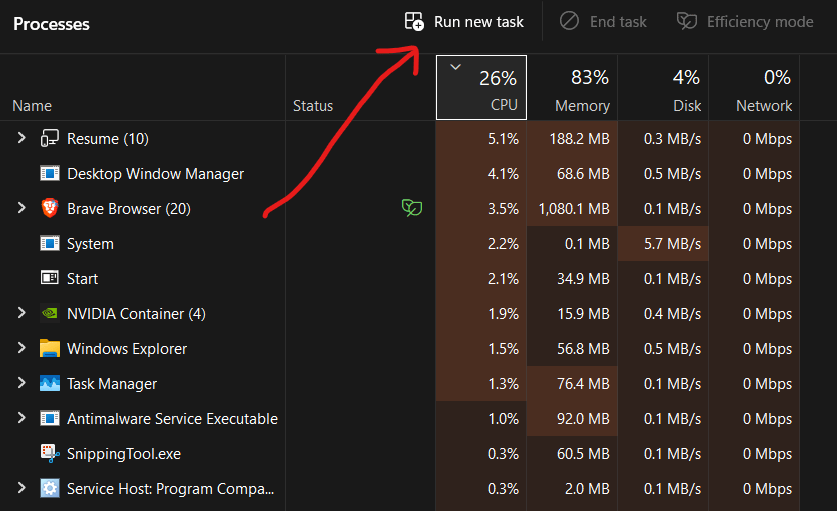Click green efficiency leaf on Brave Browser row
Image resolution: width=837 pixels, height=511 pixels.
412,208
